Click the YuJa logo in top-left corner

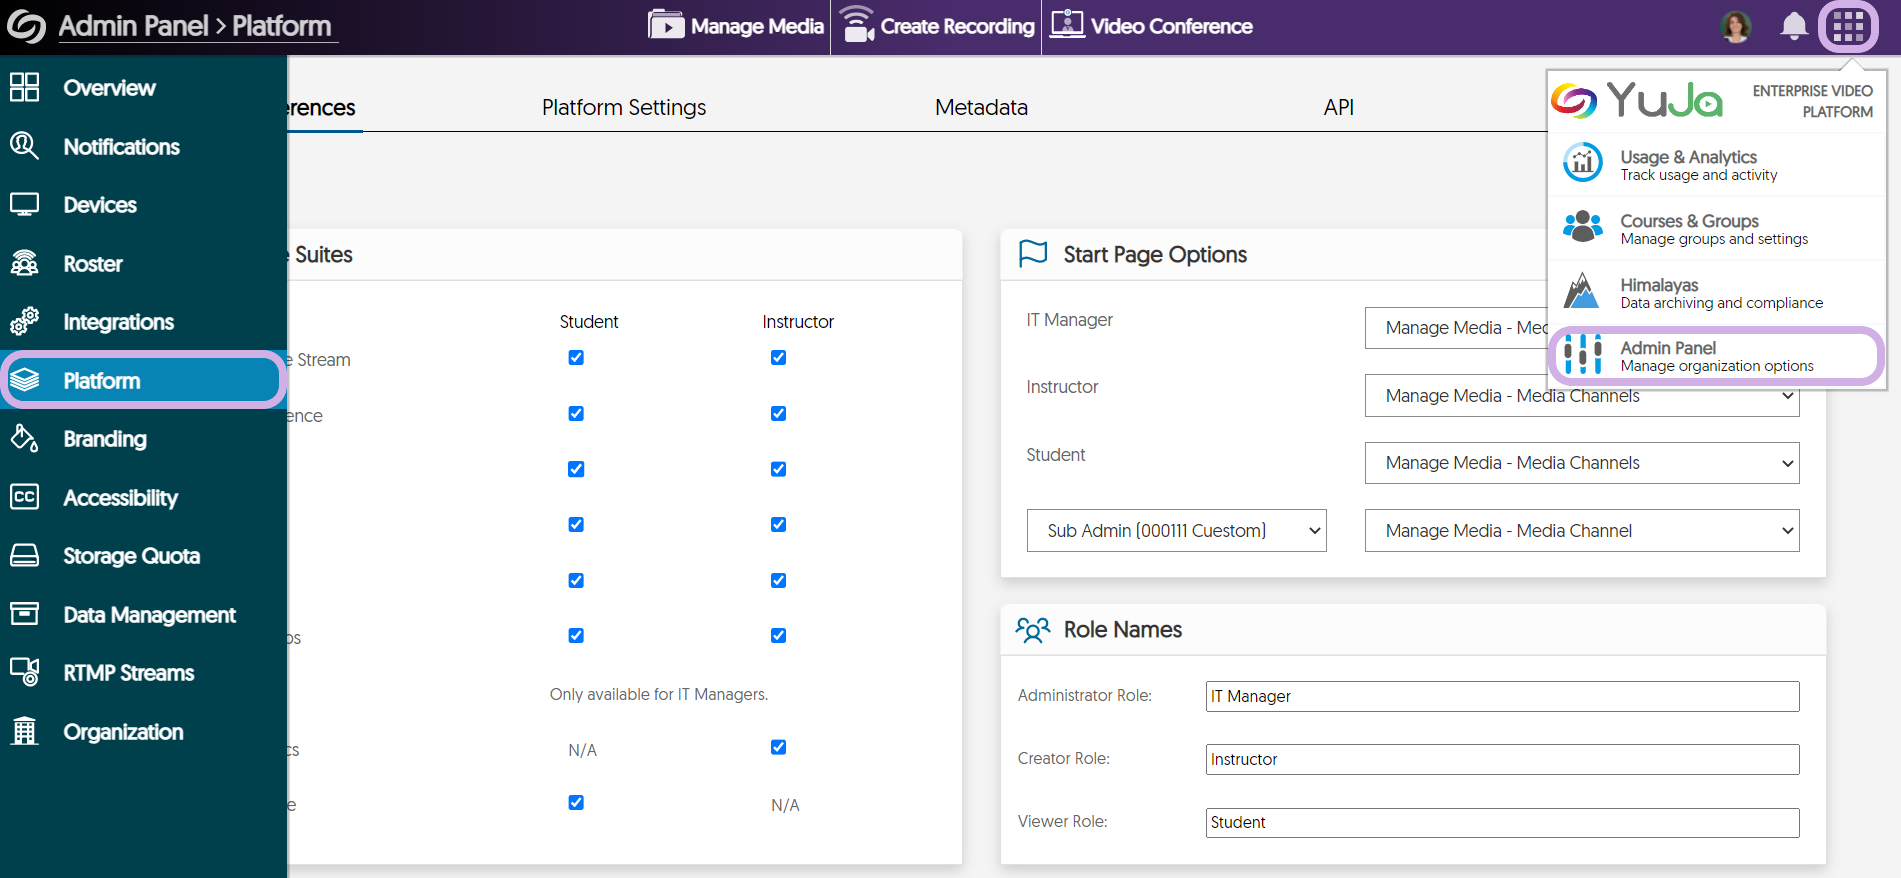[26, 26]
